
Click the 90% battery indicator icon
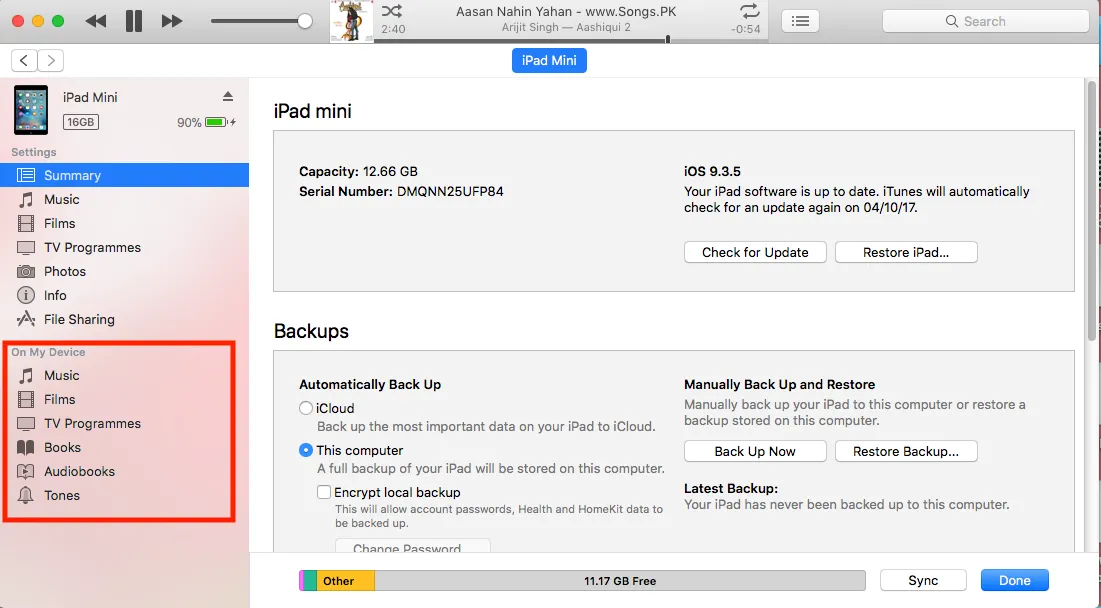click(x=216, y=122)
